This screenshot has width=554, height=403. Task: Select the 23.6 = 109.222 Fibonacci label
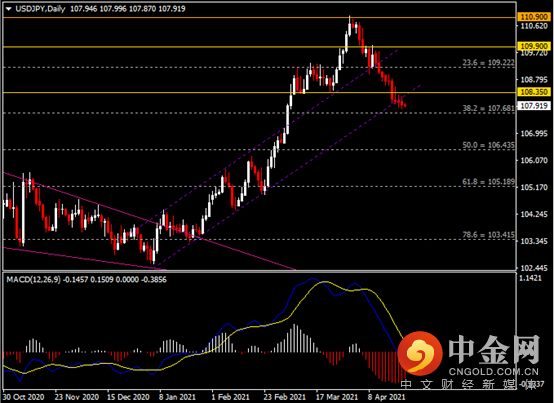pyautogui.click(x=488, y=63)
